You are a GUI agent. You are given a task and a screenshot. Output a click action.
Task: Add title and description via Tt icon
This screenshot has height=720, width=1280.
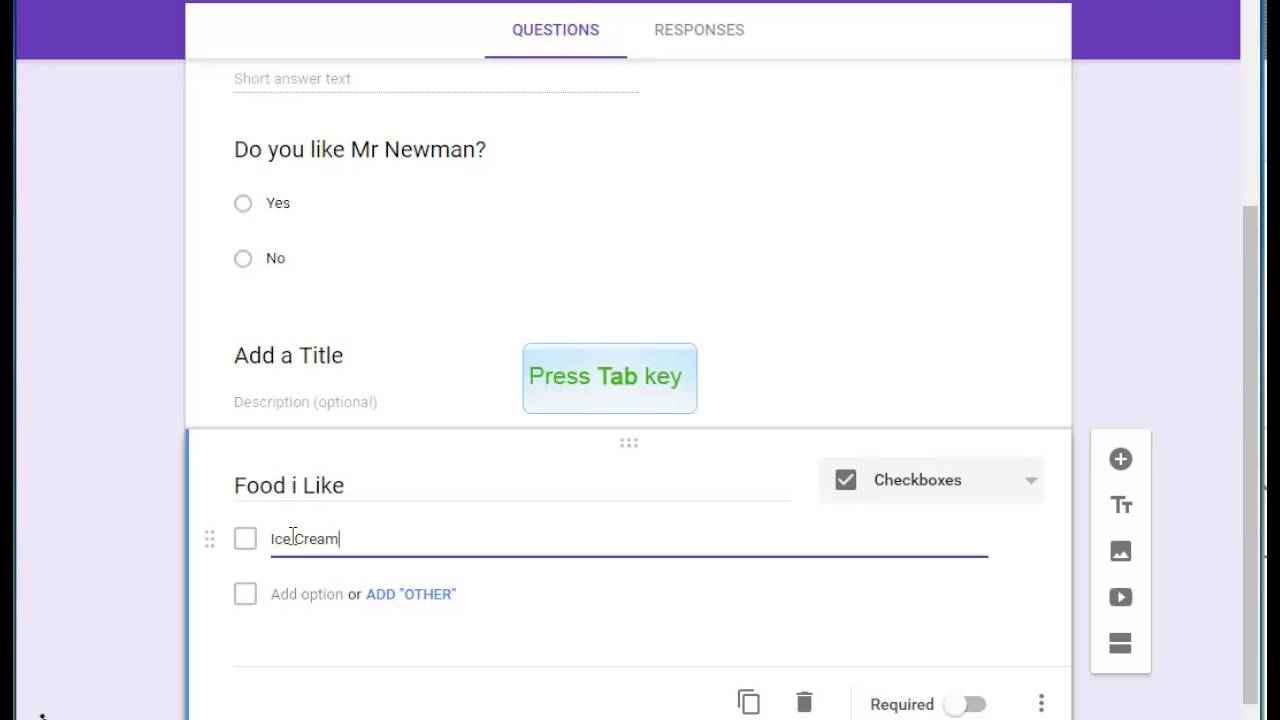point(1120,505)
